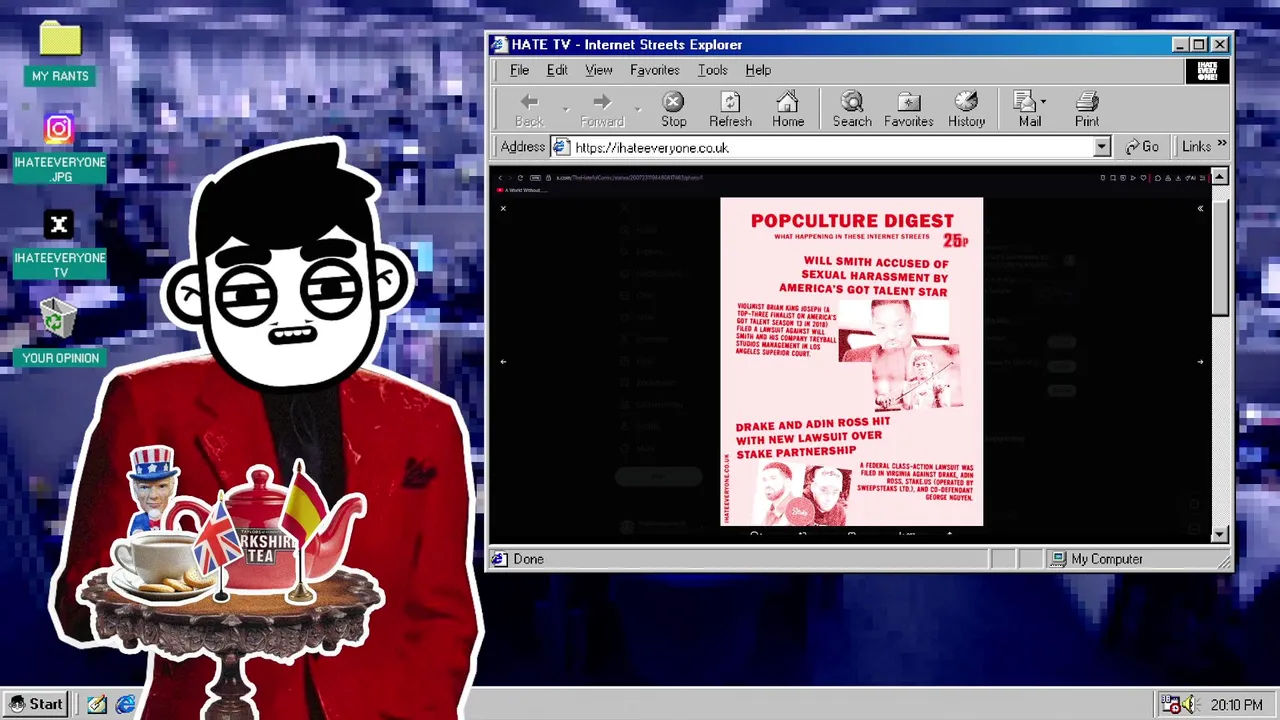Click the page icon in the address bar

click(x=561, y=147)
